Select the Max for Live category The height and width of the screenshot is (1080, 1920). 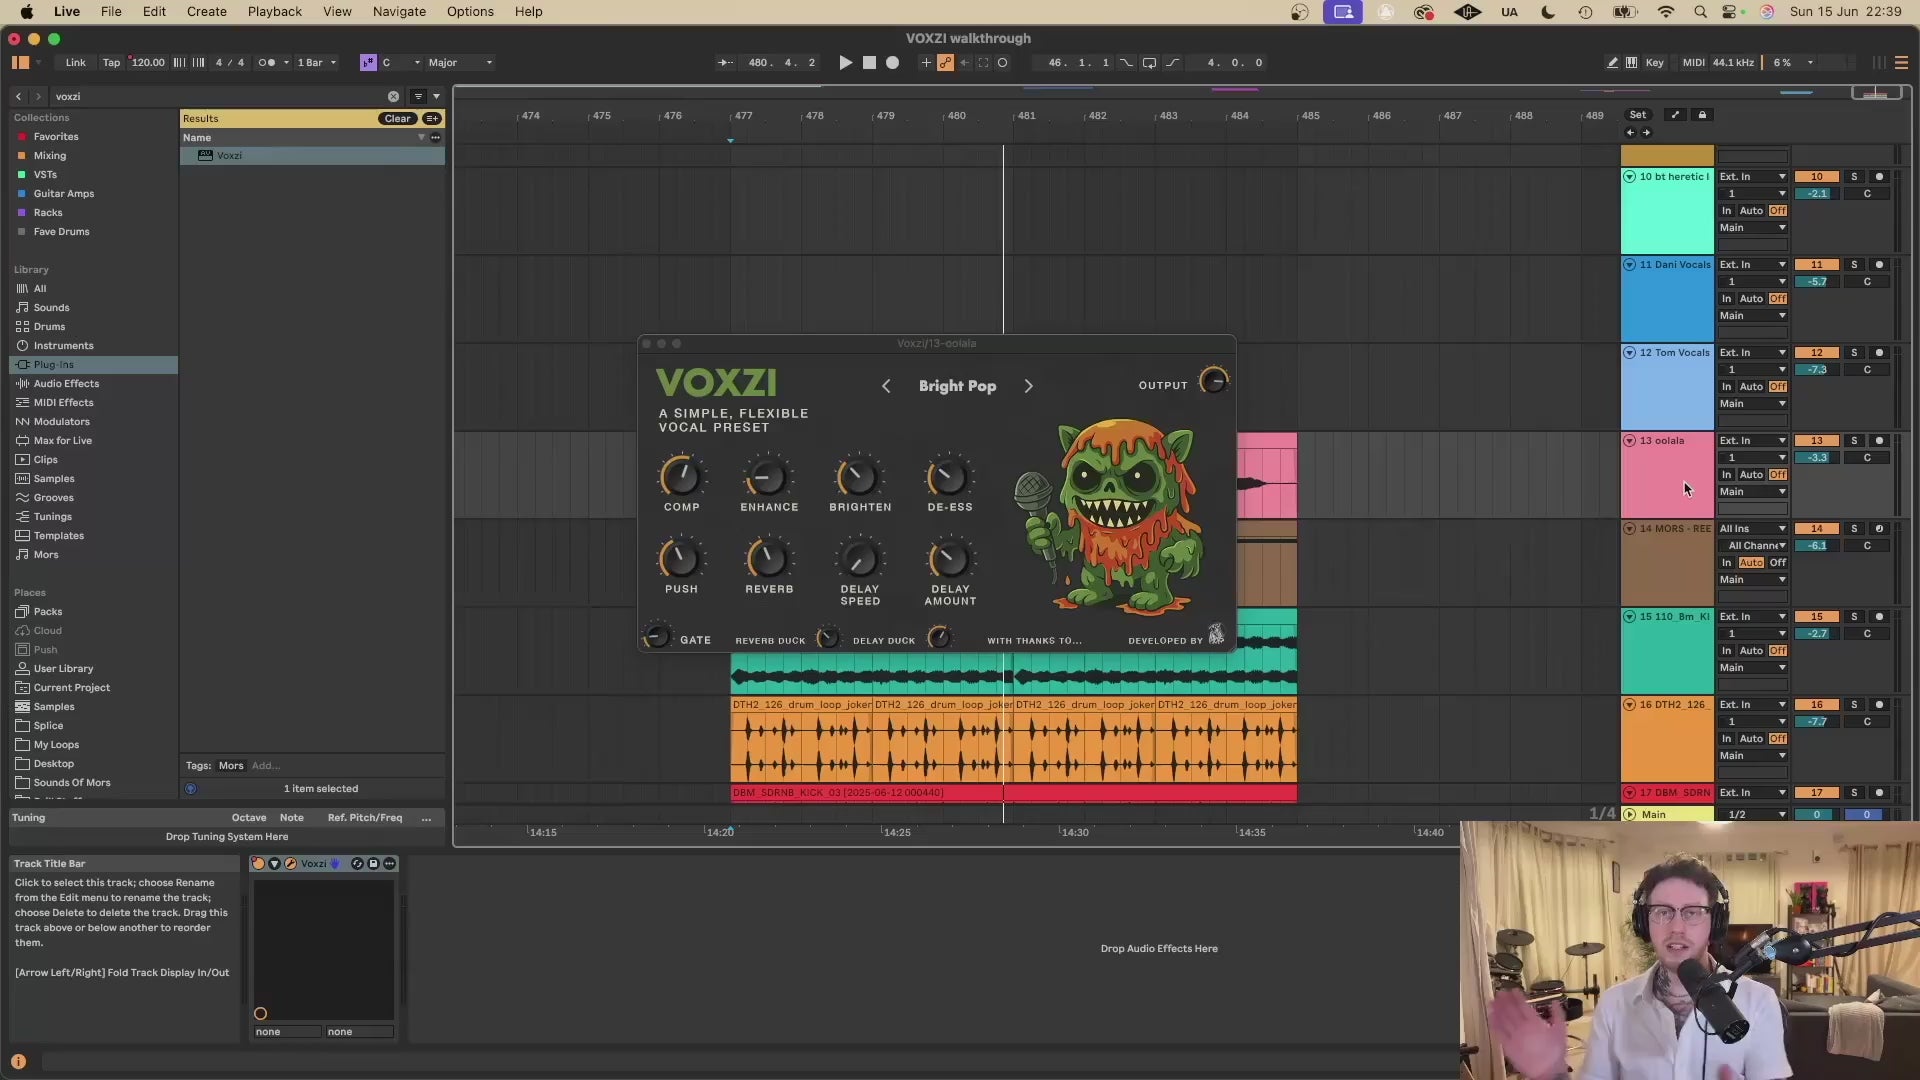[x=62, y=440]
